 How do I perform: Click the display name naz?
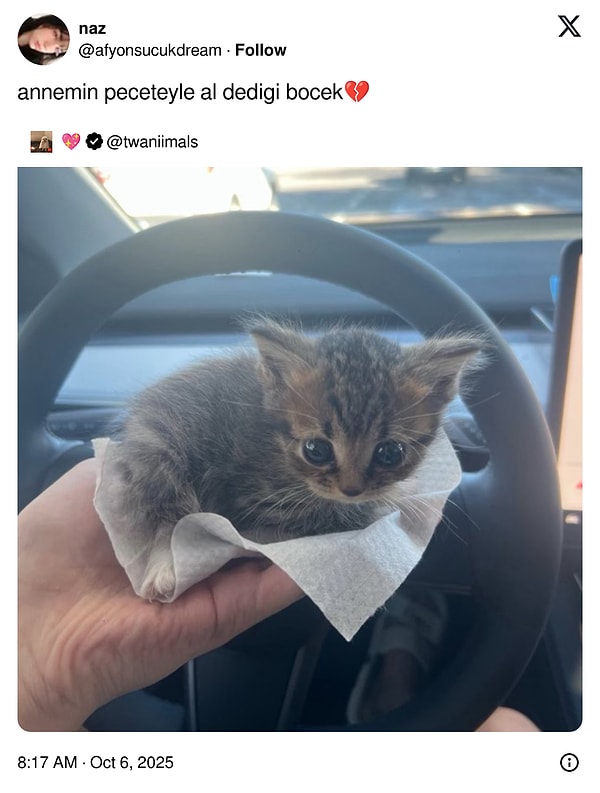92,29
